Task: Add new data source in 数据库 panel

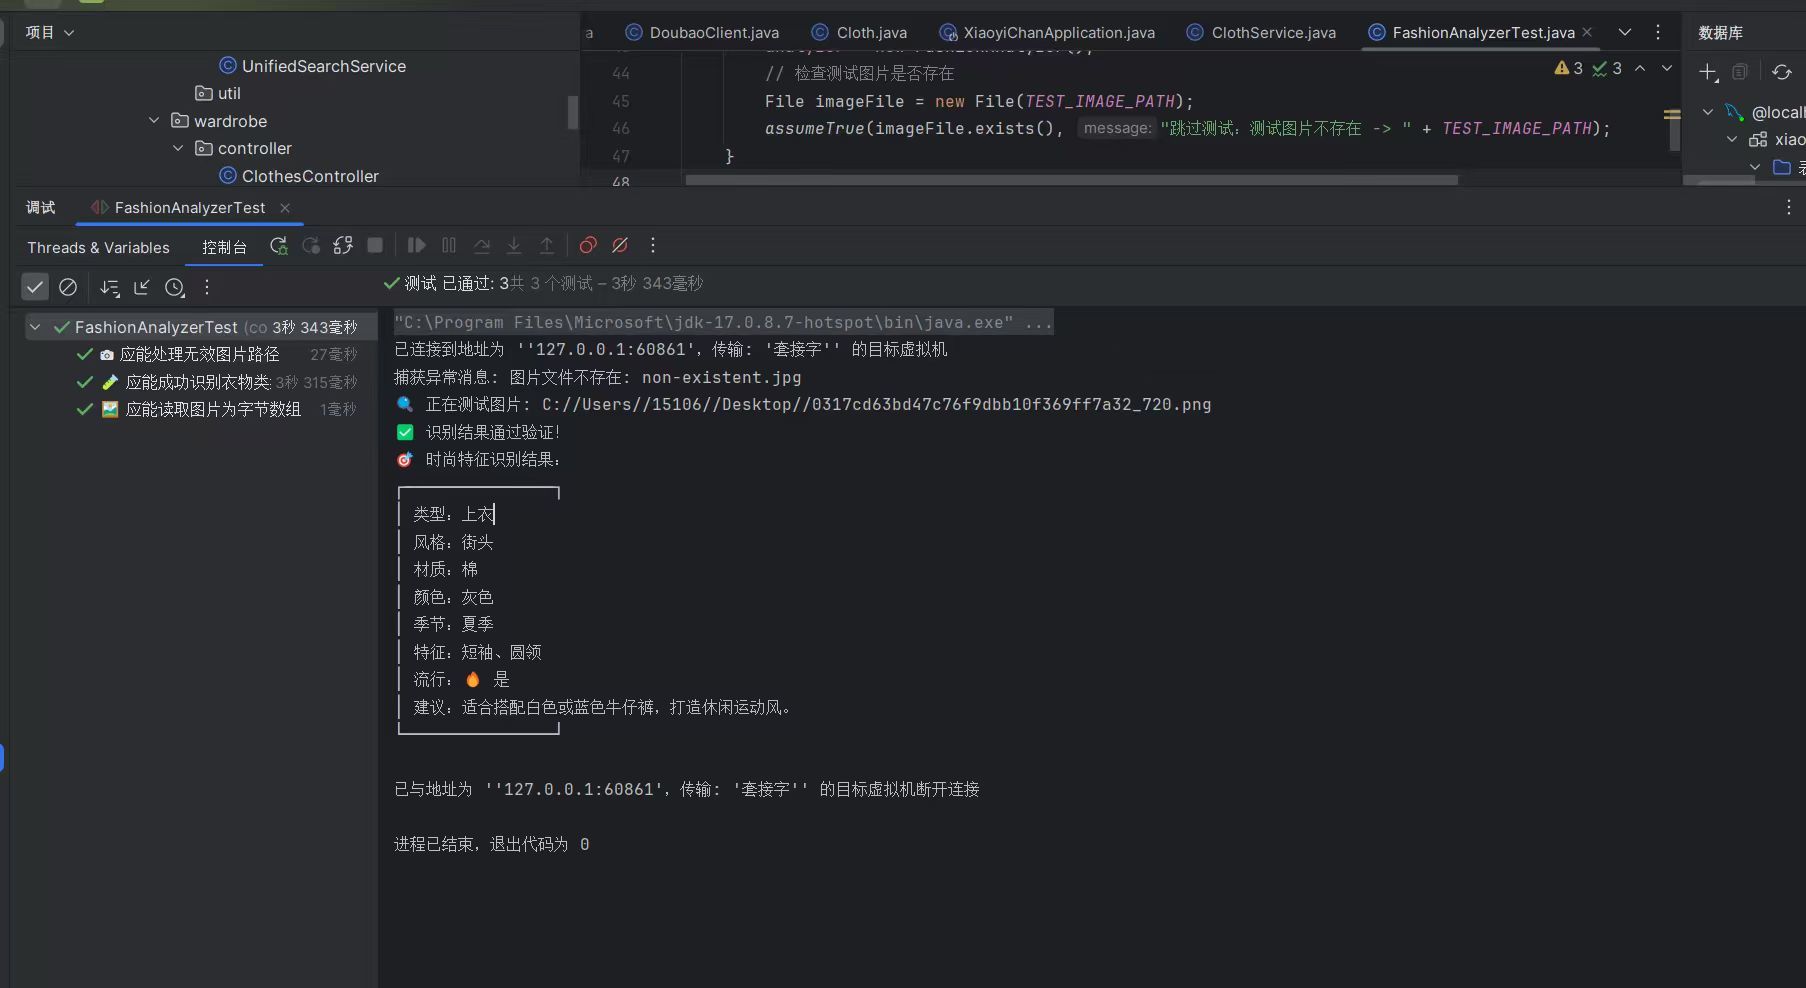Action: (x=1708, y=72)
